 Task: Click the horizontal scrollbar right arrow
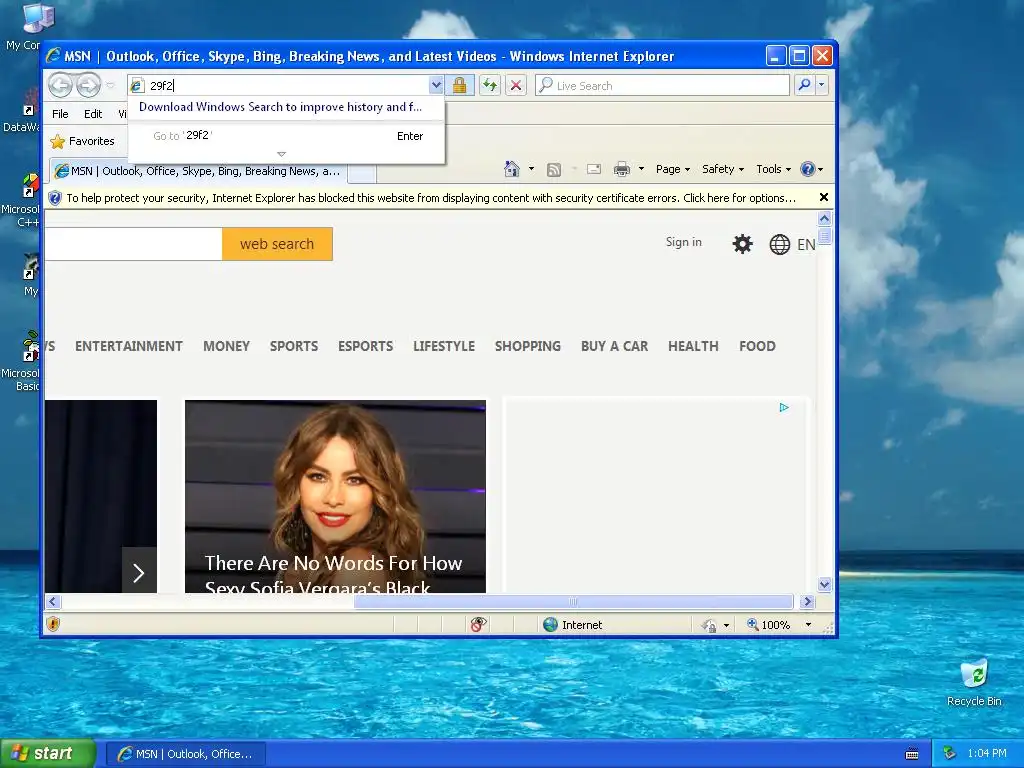click(807, 601)
